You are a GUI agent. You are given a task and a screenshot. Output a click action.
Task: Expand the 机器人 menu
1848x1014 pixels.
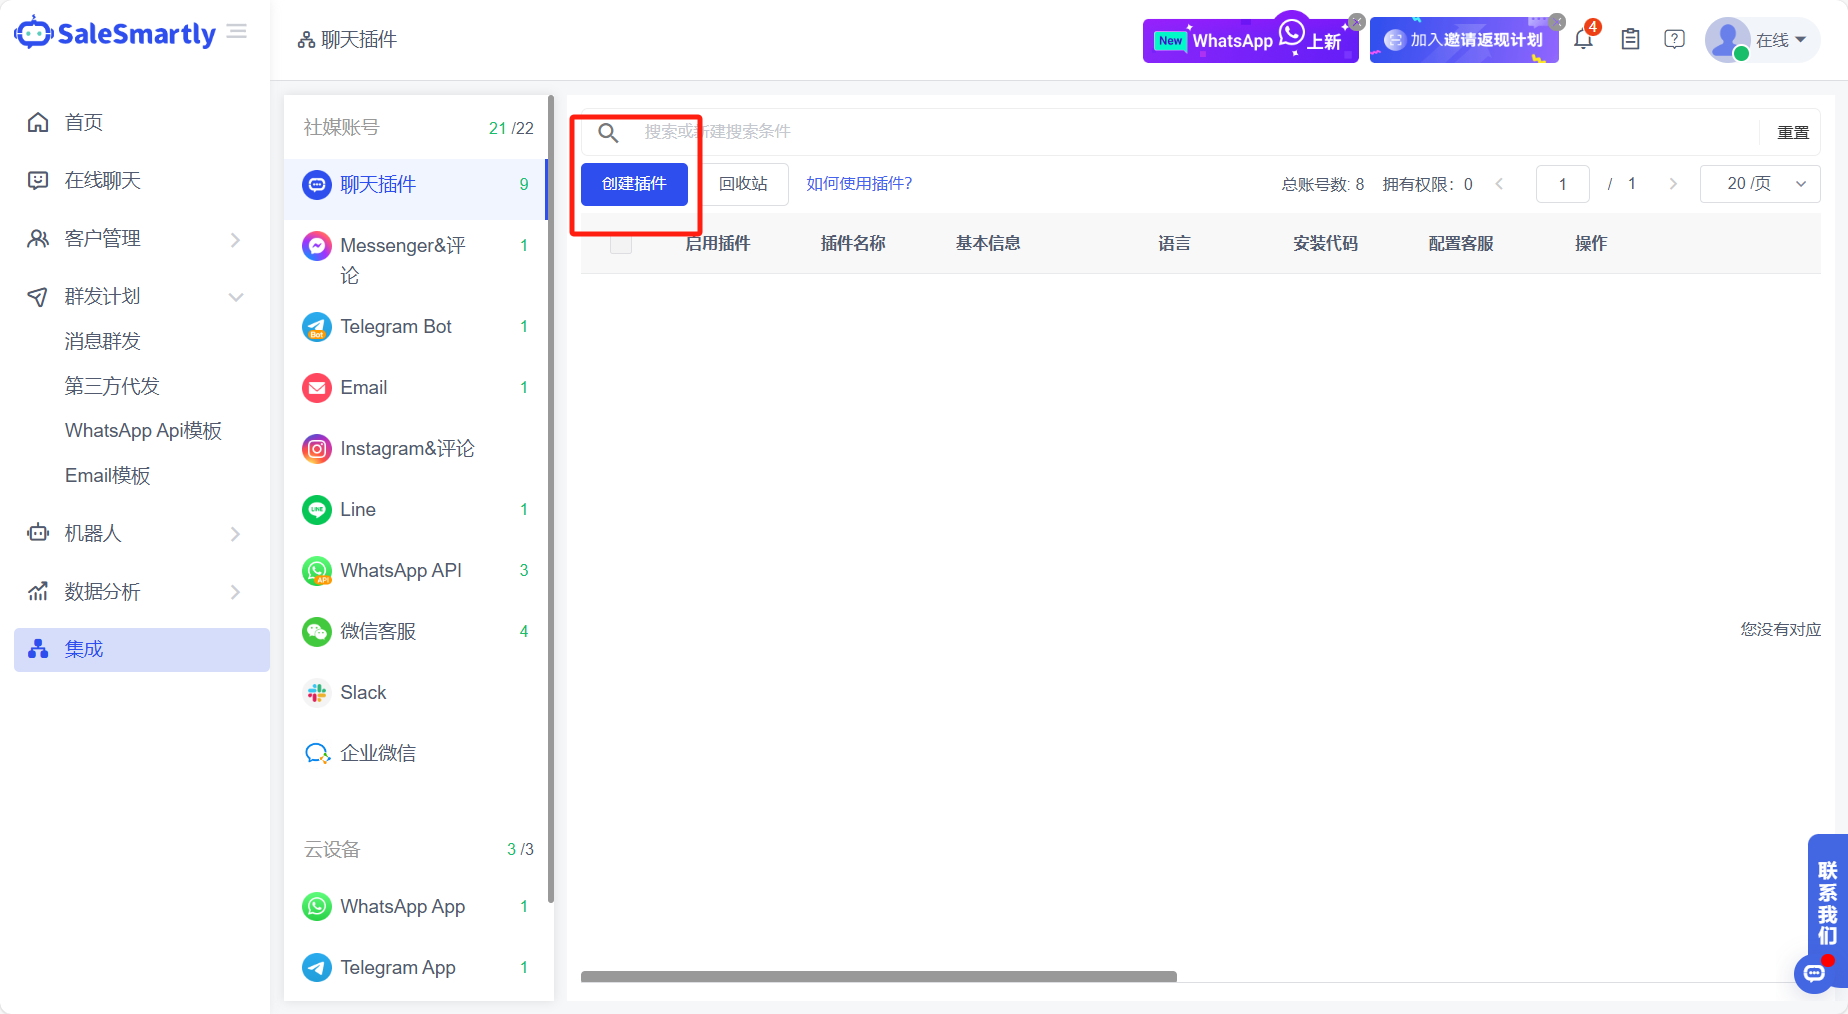click(135, 534)
